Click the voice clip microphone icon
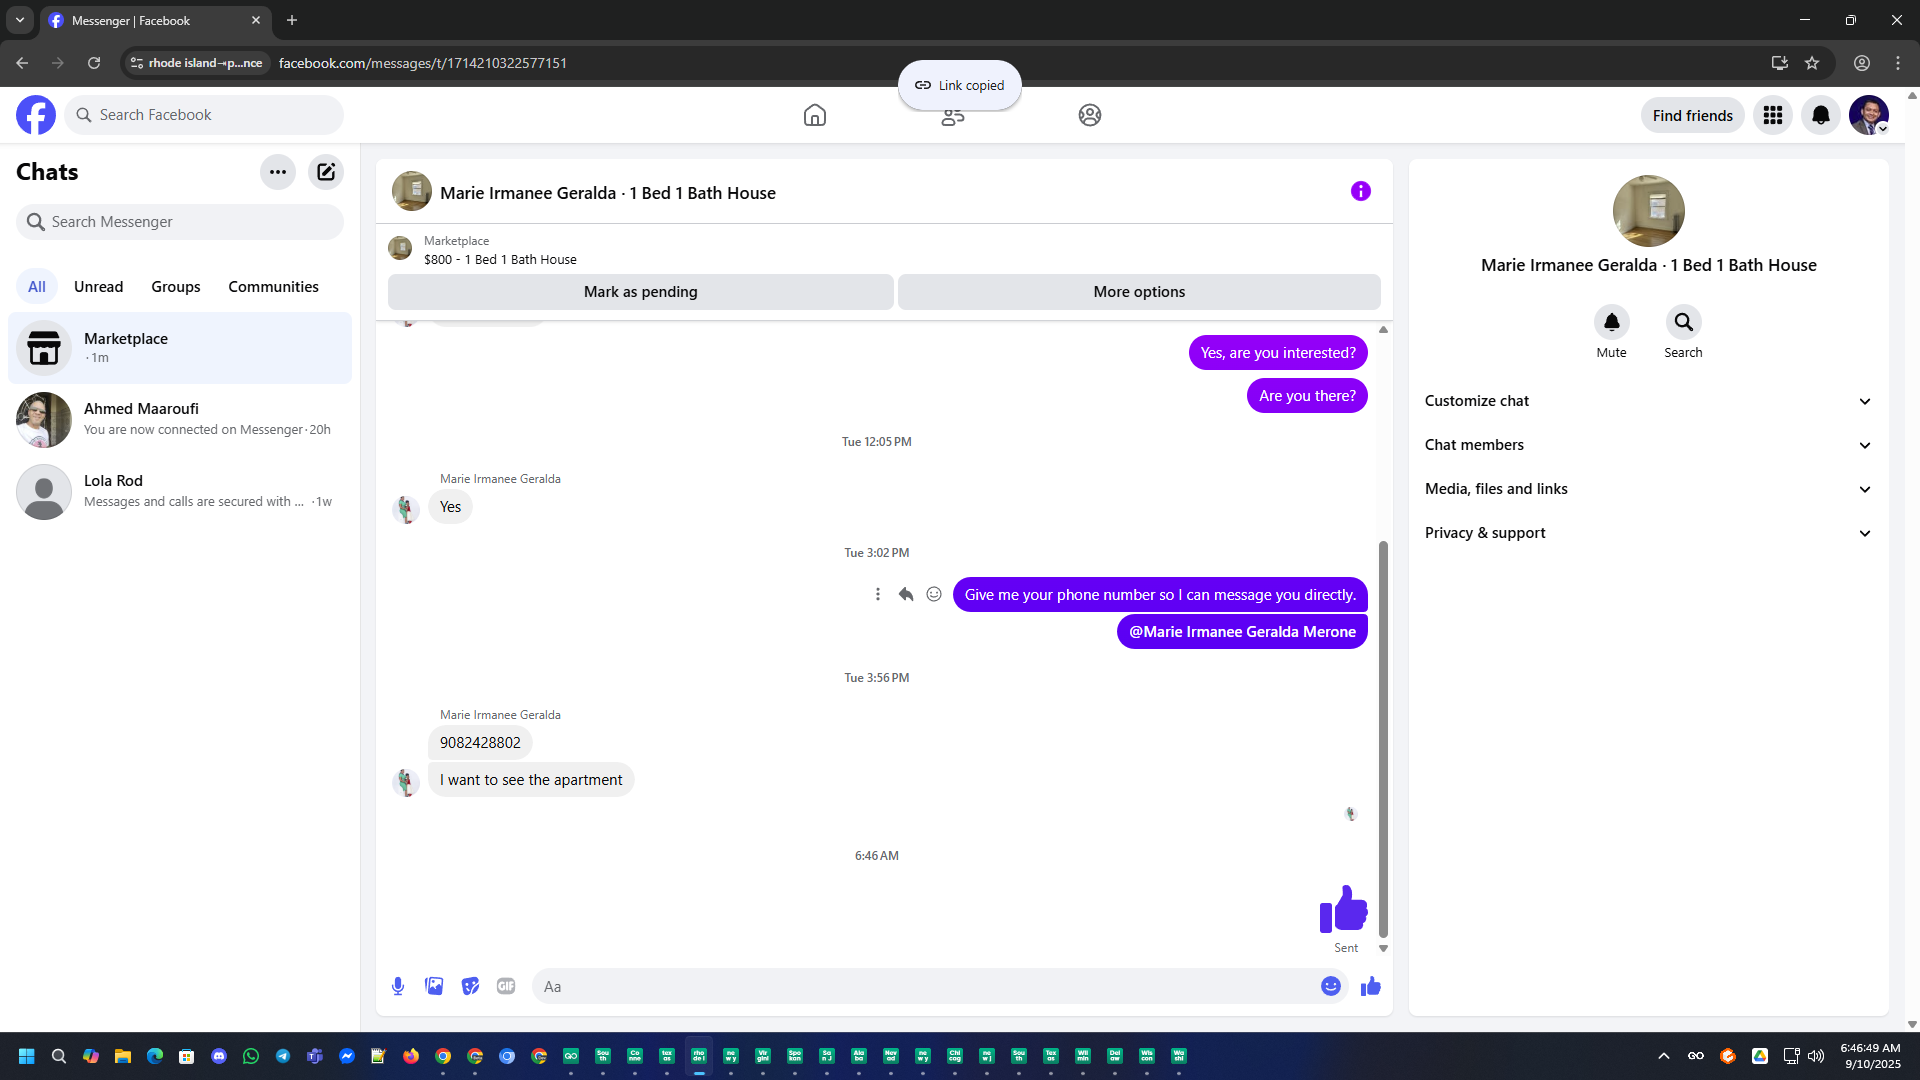This screenshot has width=1920, height=1080. coord(398,986)
